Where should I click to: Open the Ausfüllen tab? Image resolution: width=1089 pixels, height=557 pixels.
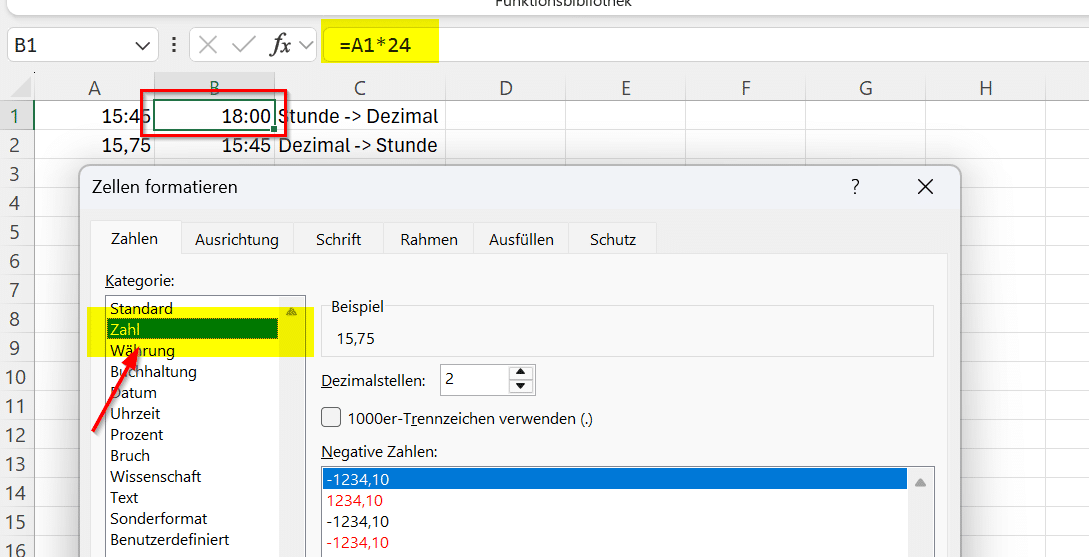521,240
